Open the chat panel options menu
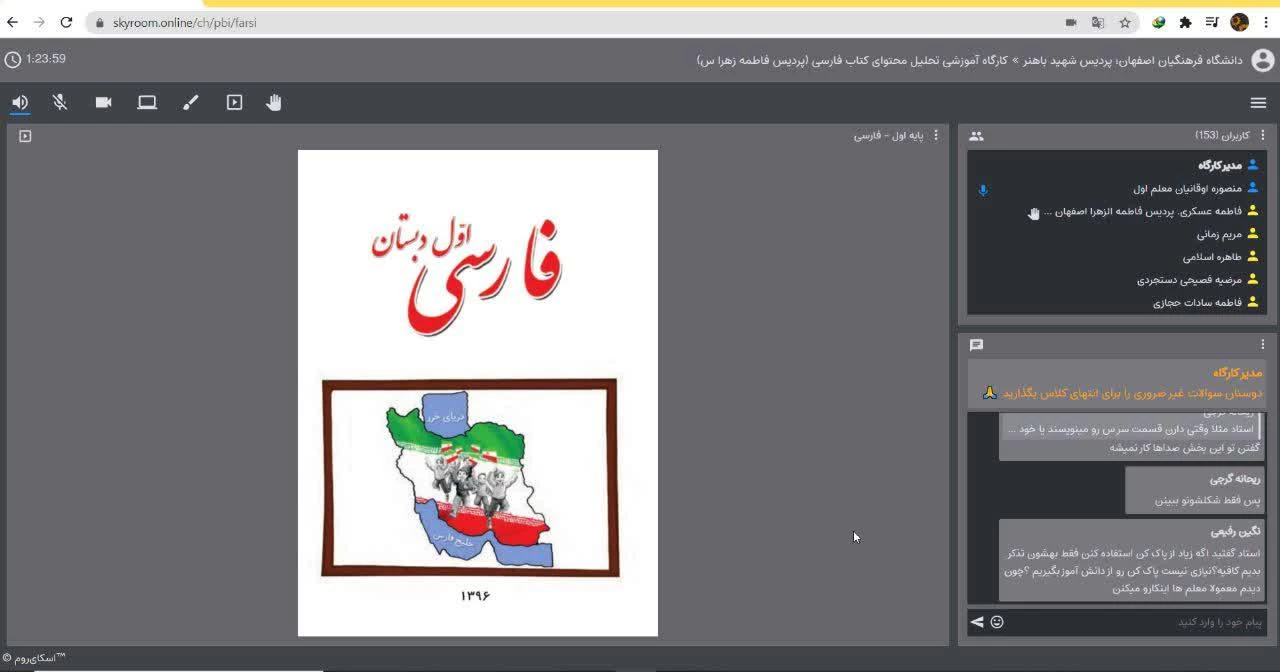 point(1262,345)
